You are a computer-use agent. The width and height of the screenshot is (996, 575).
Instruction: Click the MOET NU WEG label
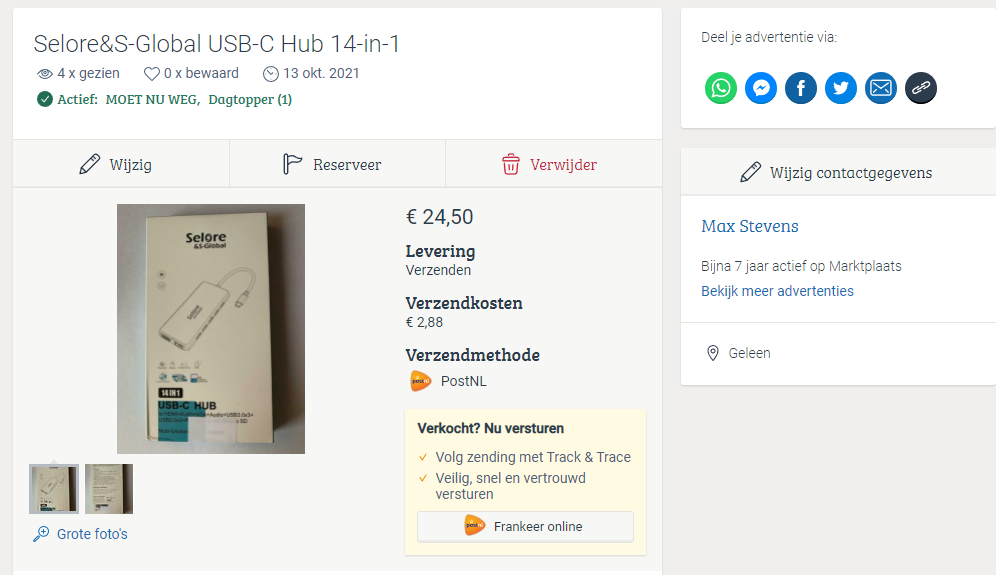click(152, 100)
